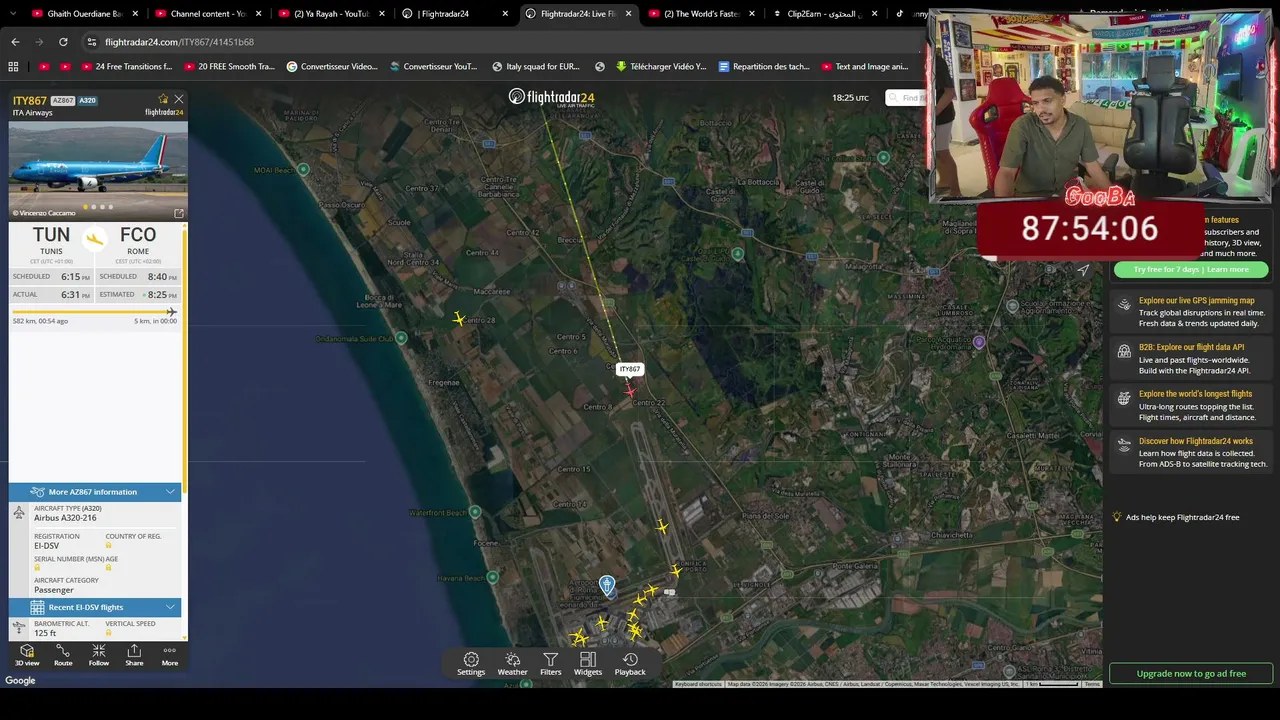Open the tab search dropdown arrow
The height and width of the screenshot is (720, 1280).
[13, 14]
